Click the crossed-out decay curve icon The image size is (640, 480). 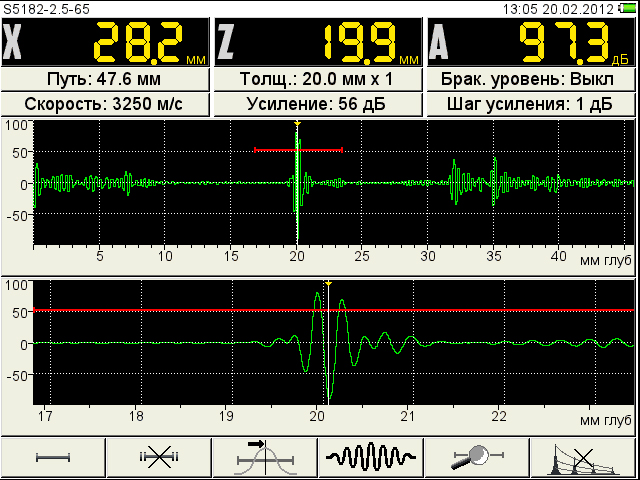584,458
